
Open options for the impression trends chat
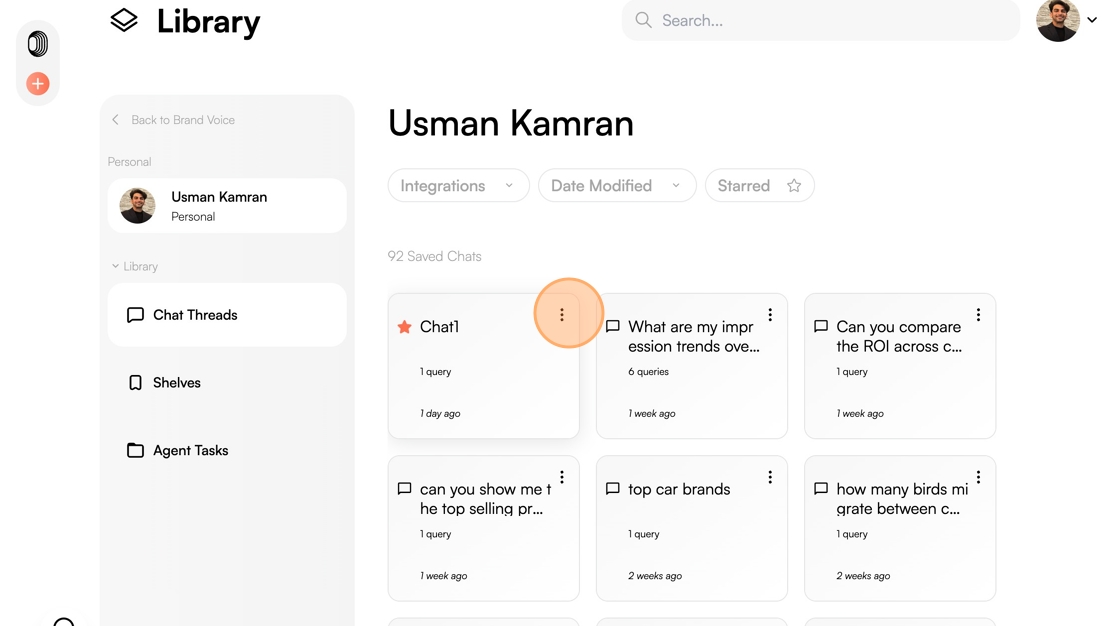click(770, 314)
